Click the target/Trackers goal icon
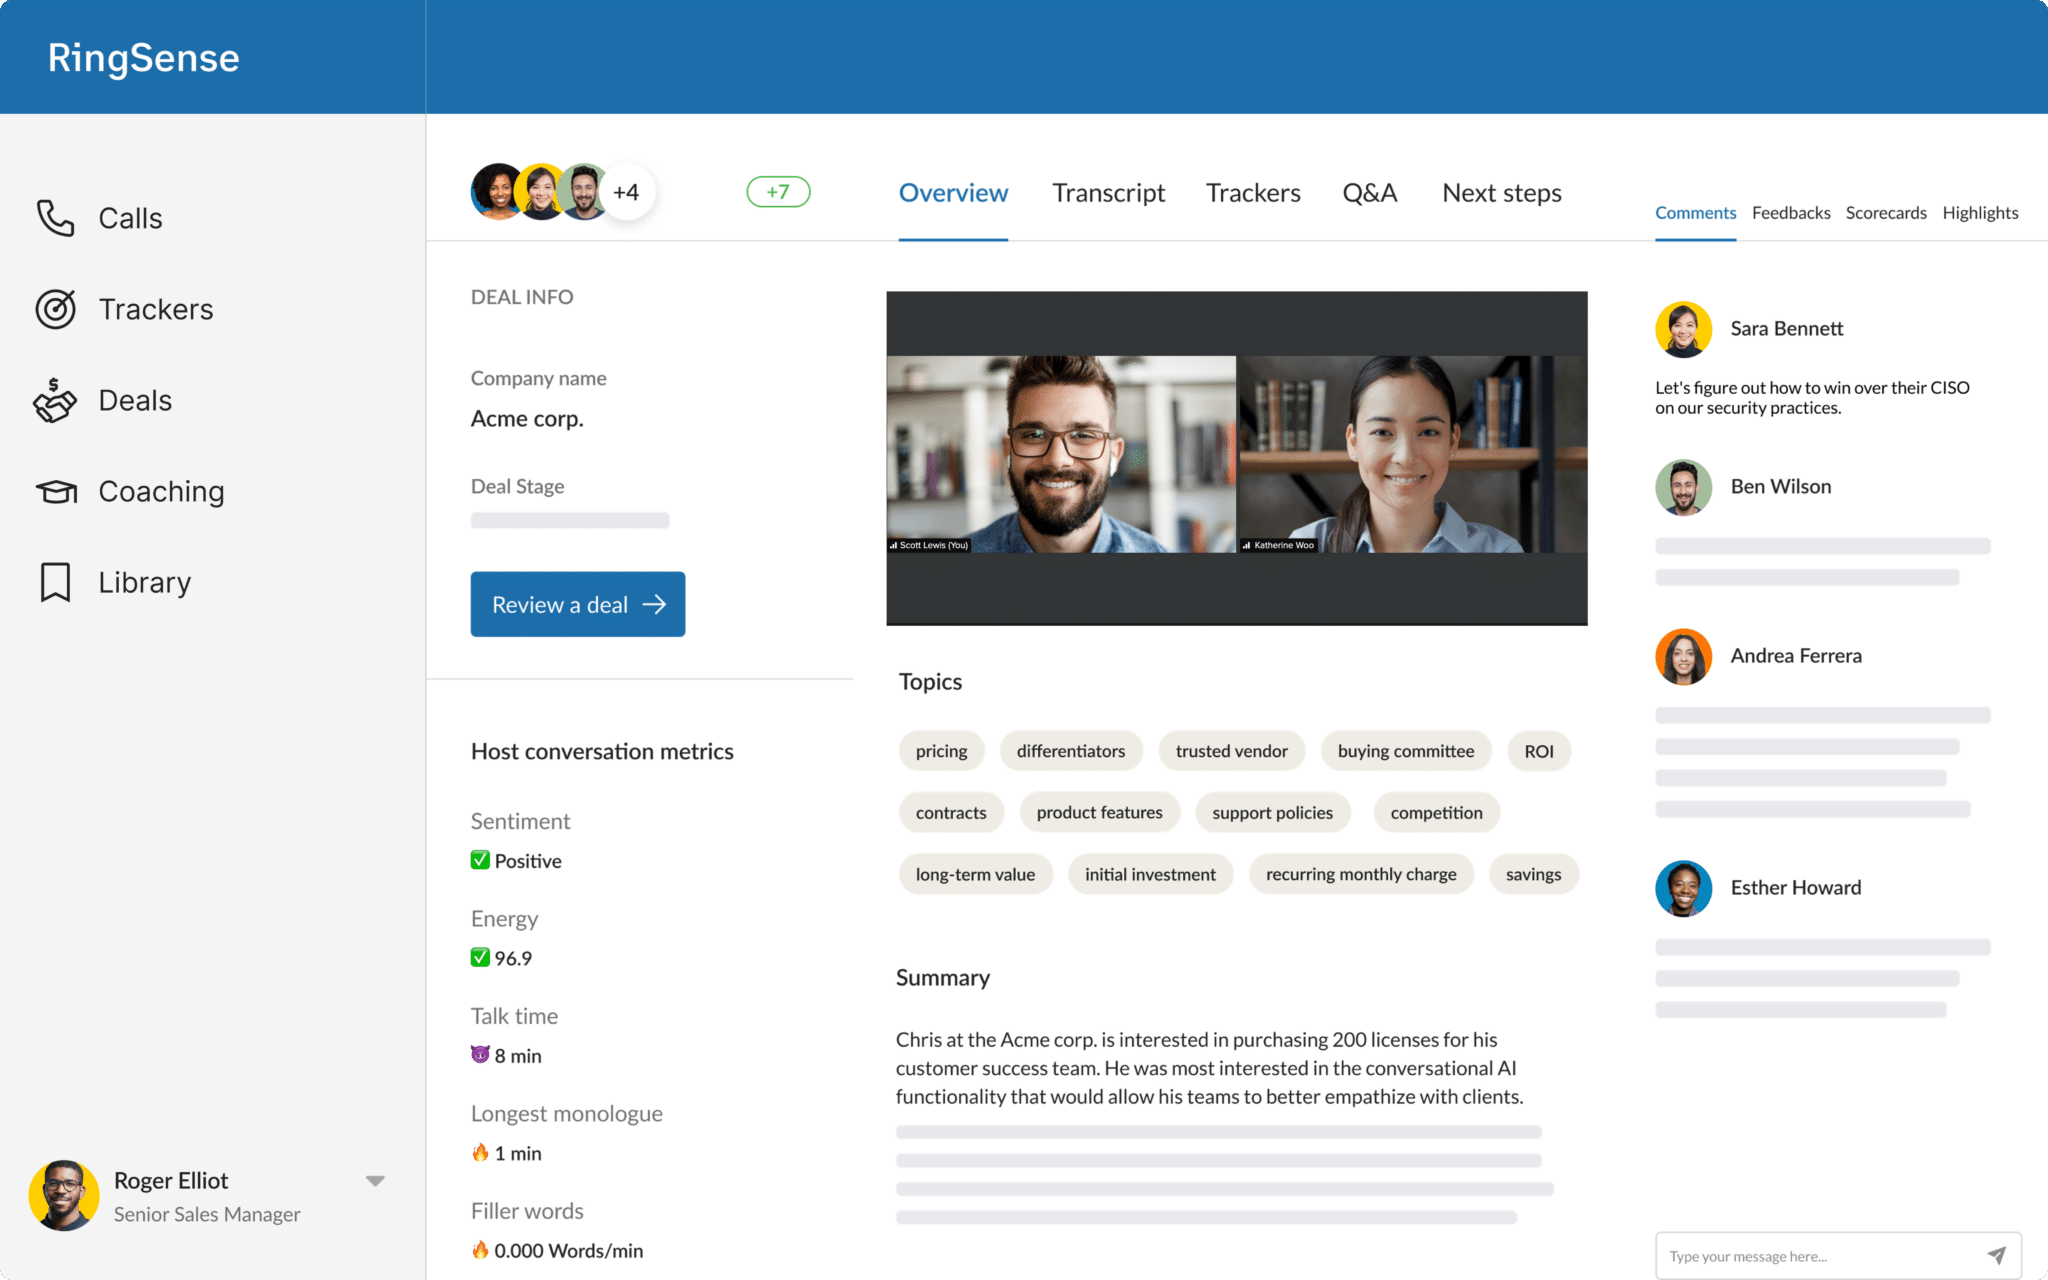This screenshot has width=2048, height=1280. [55, 308]
